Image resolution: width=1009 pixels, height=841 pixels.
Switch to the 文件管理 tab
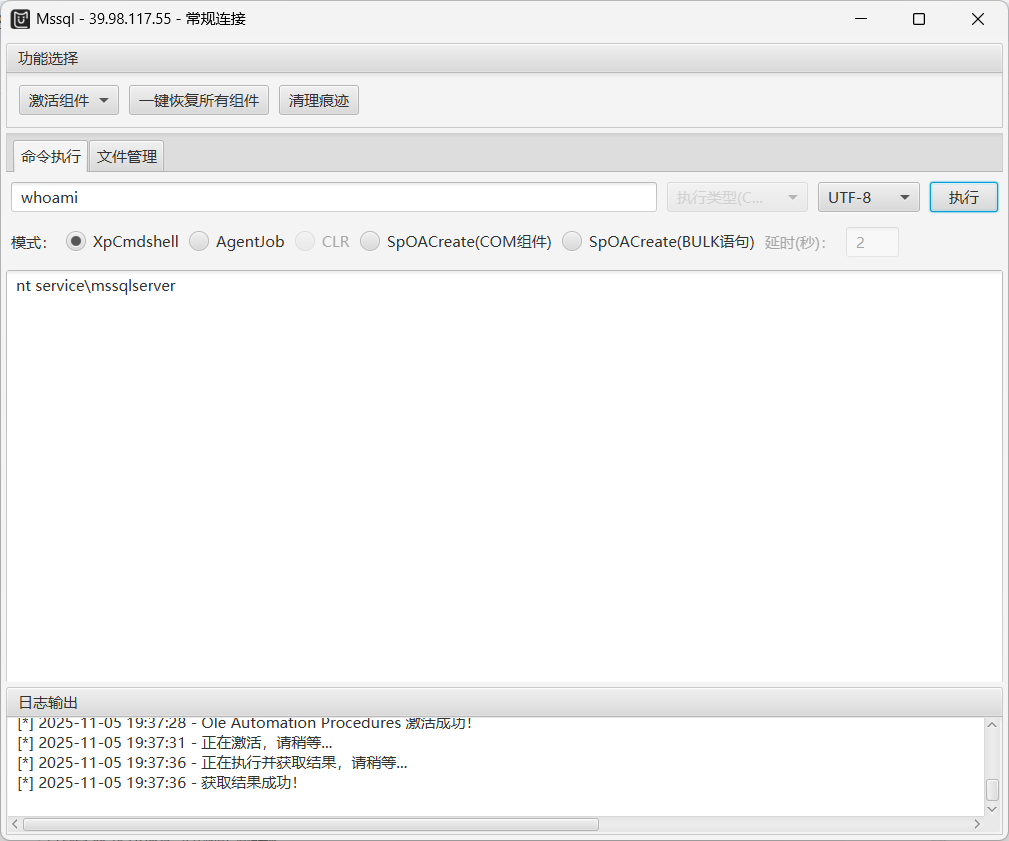tap(126, 156)
